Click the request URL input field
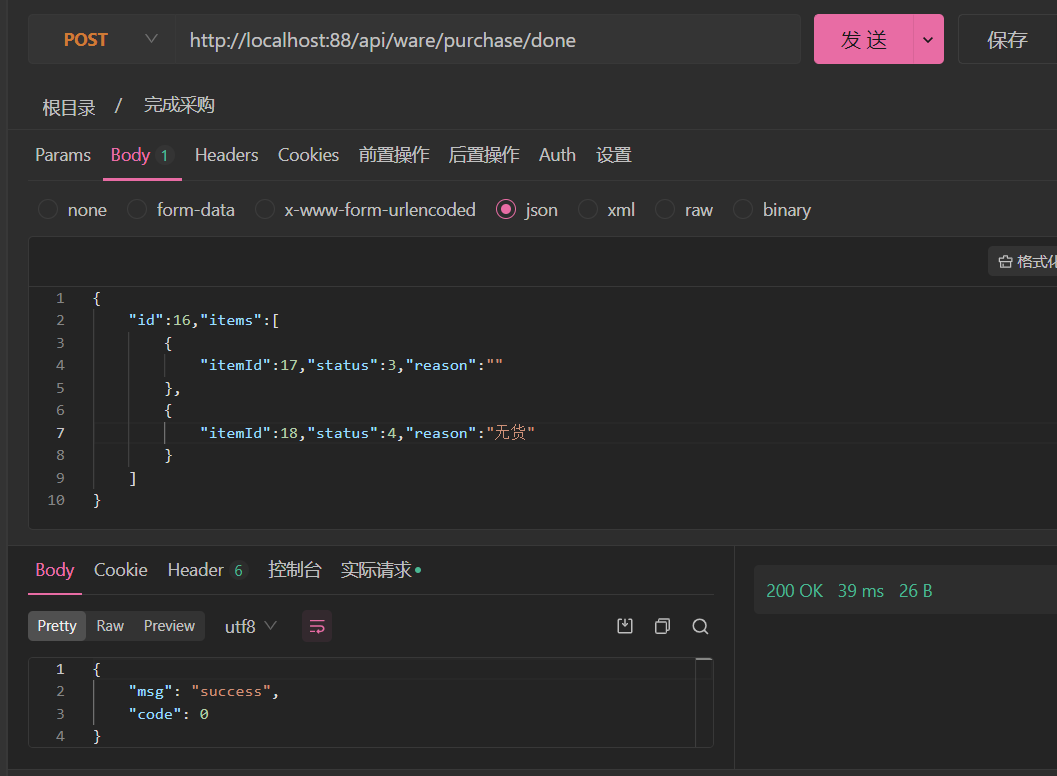 click(488, 40)
